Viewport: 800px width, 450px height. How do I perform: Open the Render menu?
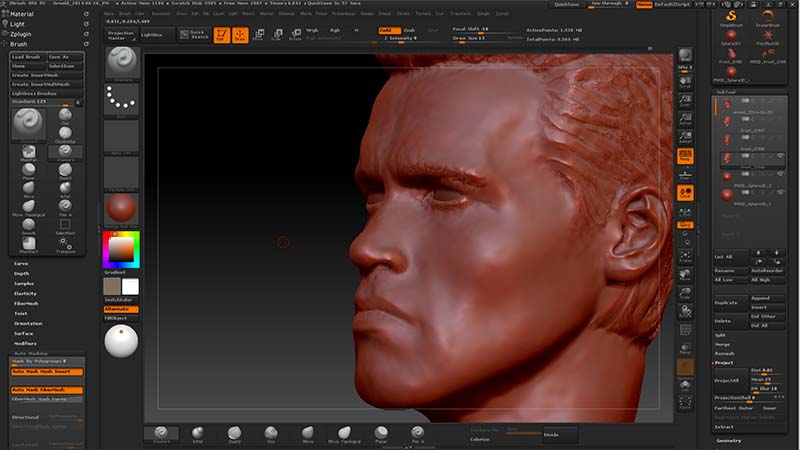(x=367, y=14)
